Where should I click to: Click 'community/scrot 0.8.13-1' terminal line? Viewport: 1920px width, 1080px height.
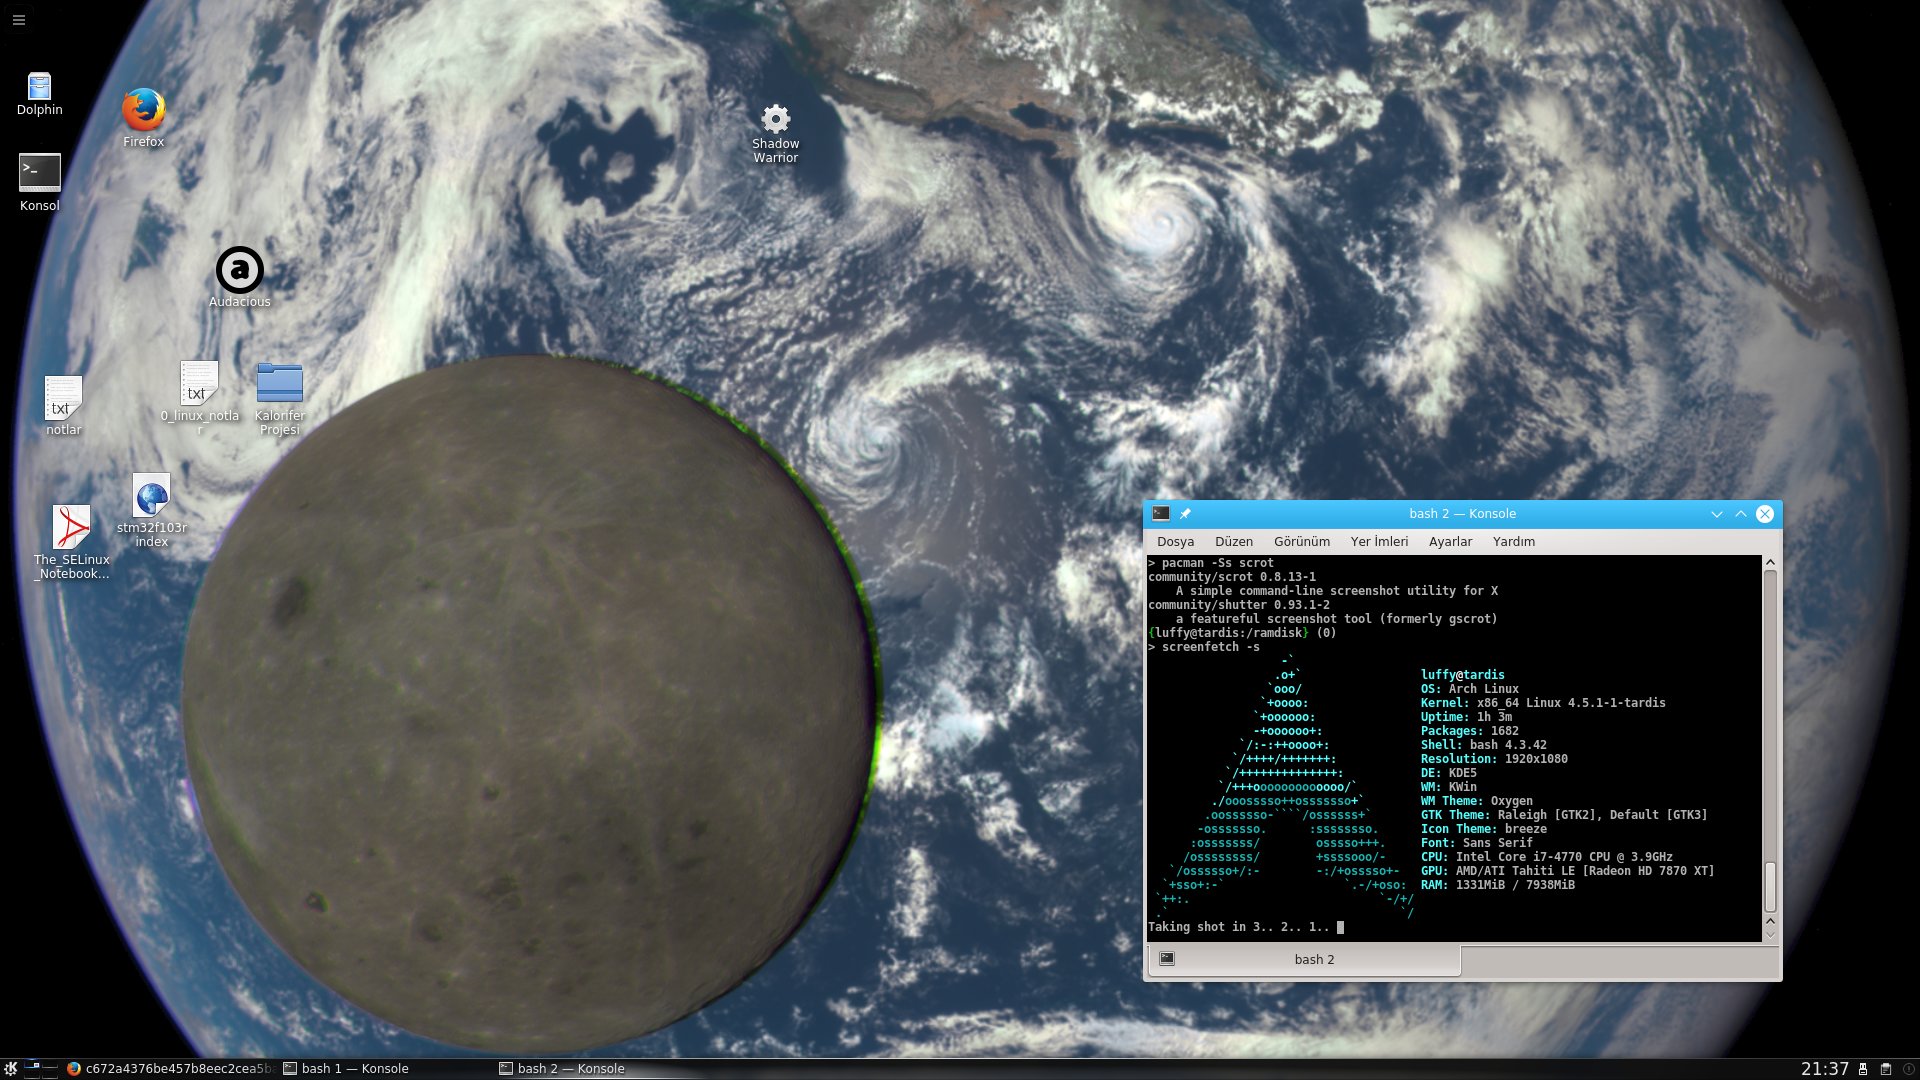[x=1232, y=577]
